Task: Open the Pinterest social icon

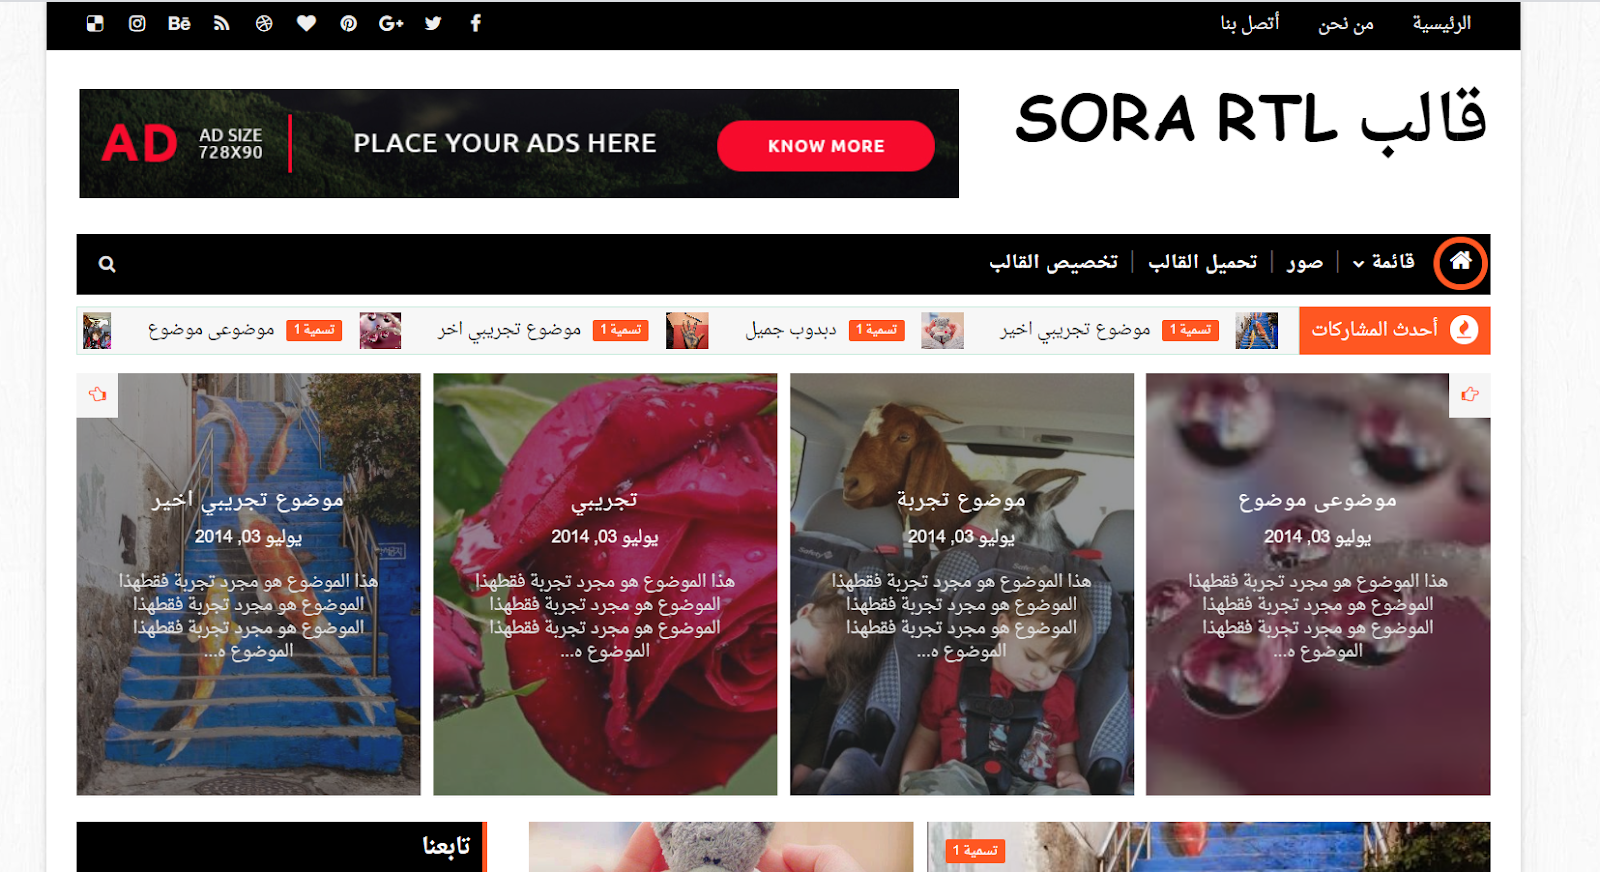Action: click(348, 23)
